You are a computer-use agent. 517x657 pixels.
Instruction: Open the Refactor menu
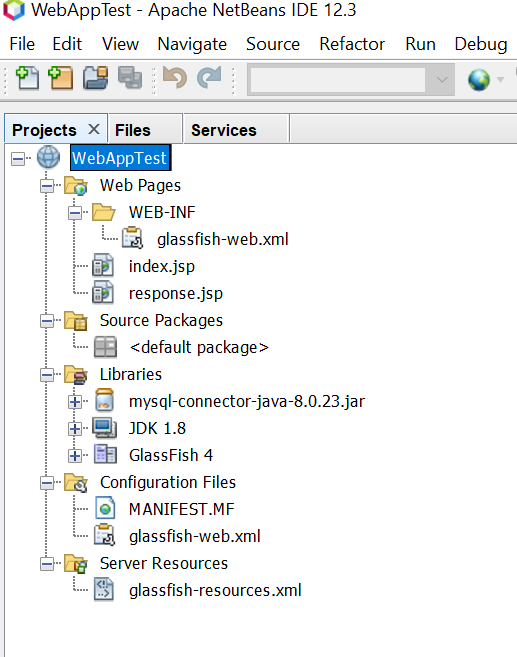pos(352,44)
